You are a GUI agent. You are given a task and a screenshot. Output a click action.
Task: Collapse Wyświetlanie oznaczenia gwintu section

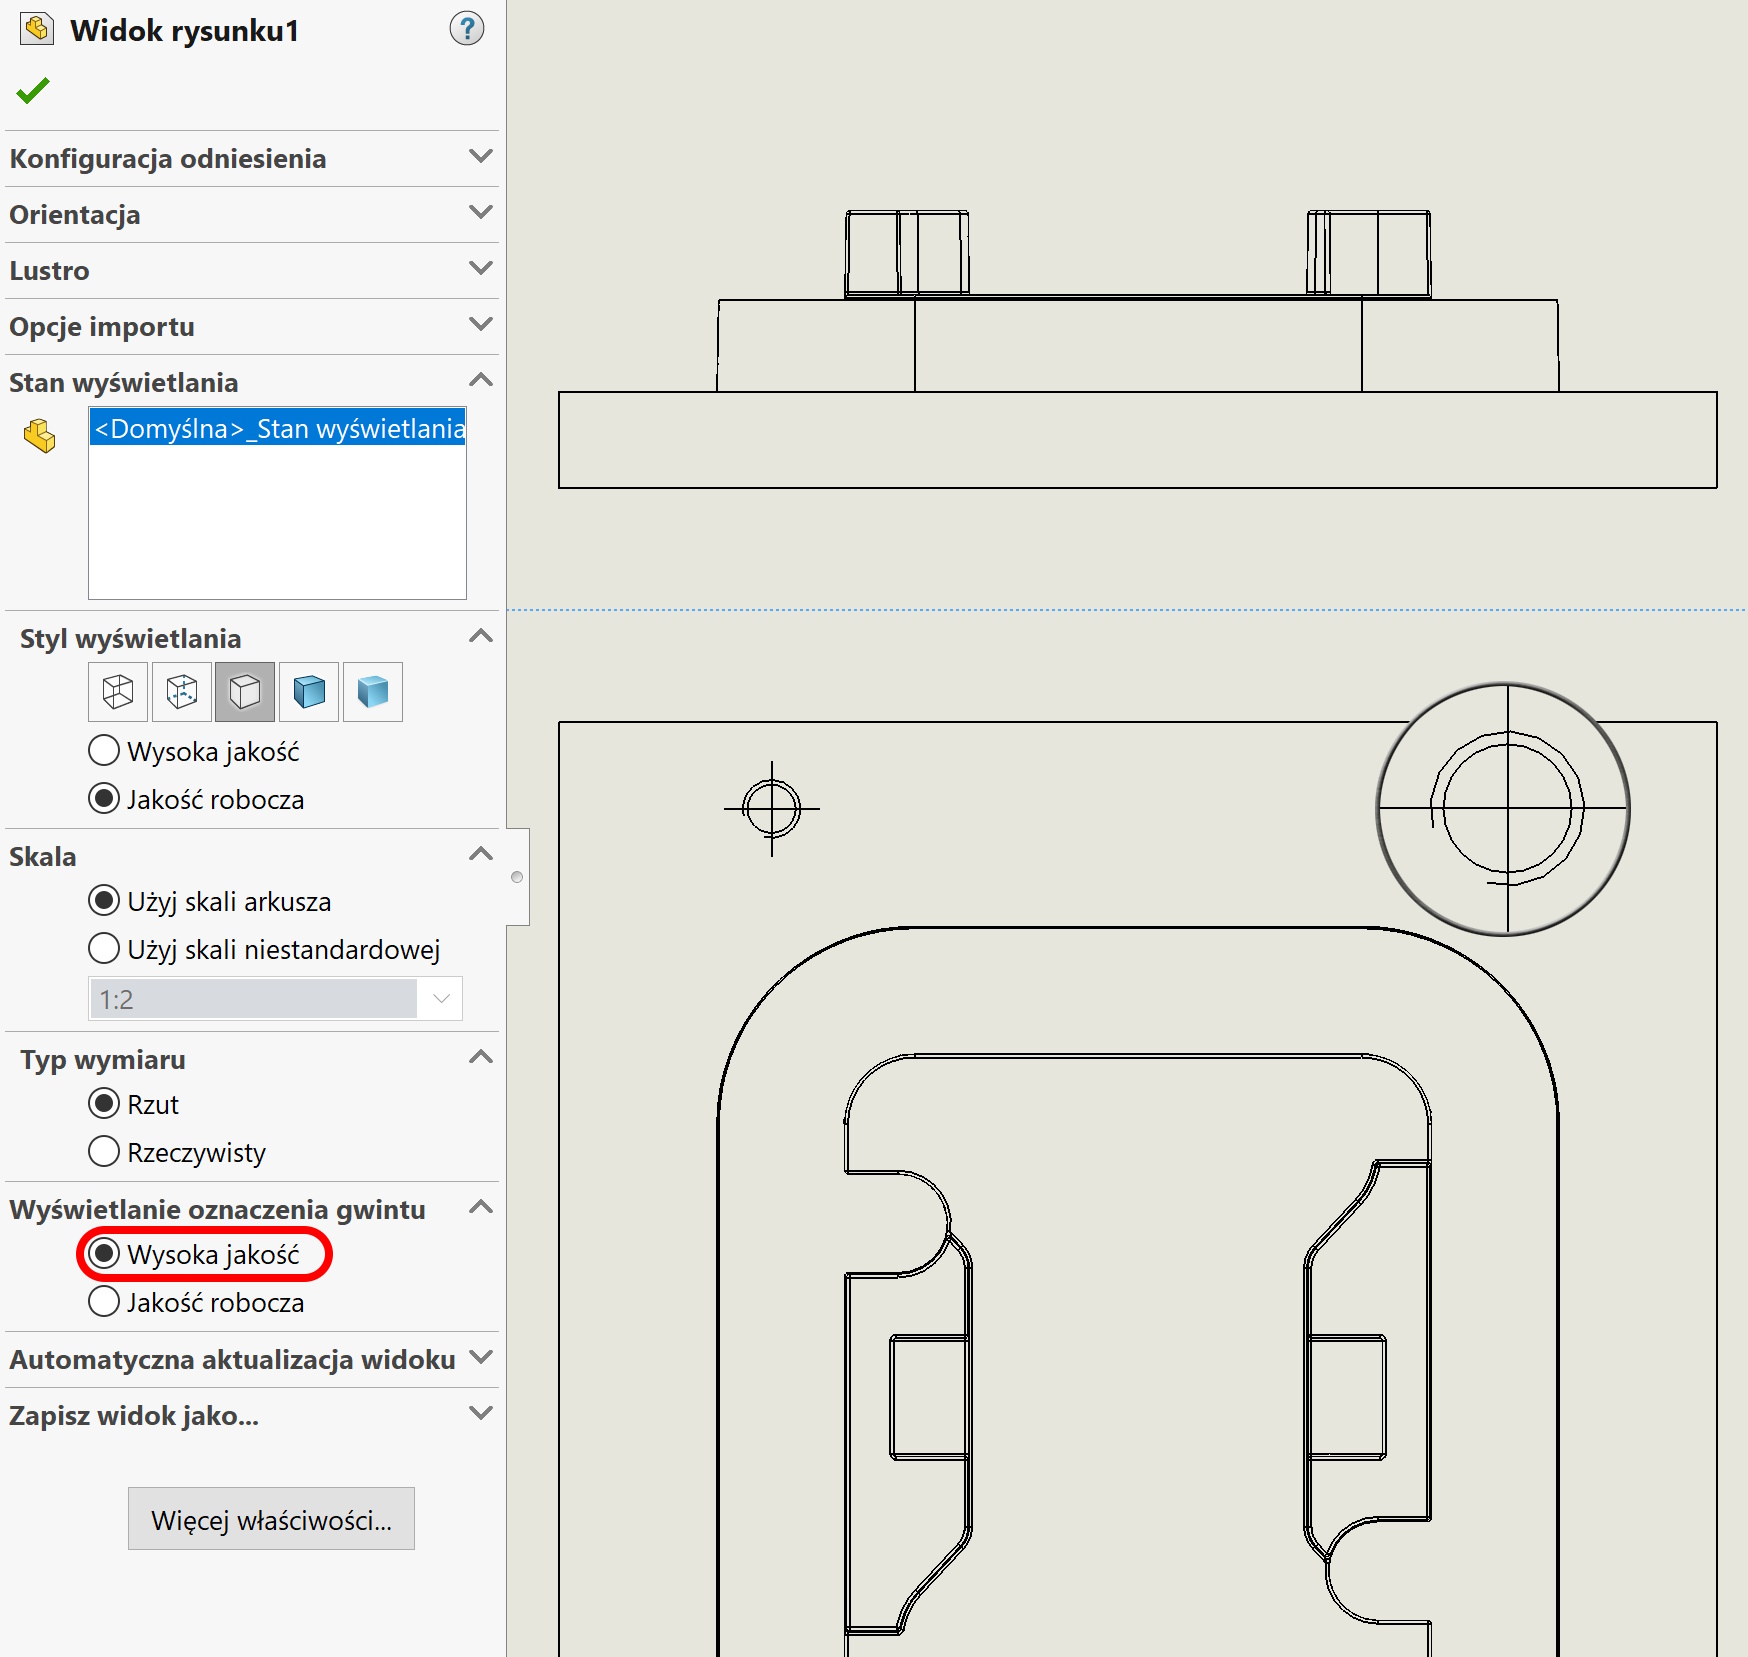pyautogui.click(x=481, y=1207)
